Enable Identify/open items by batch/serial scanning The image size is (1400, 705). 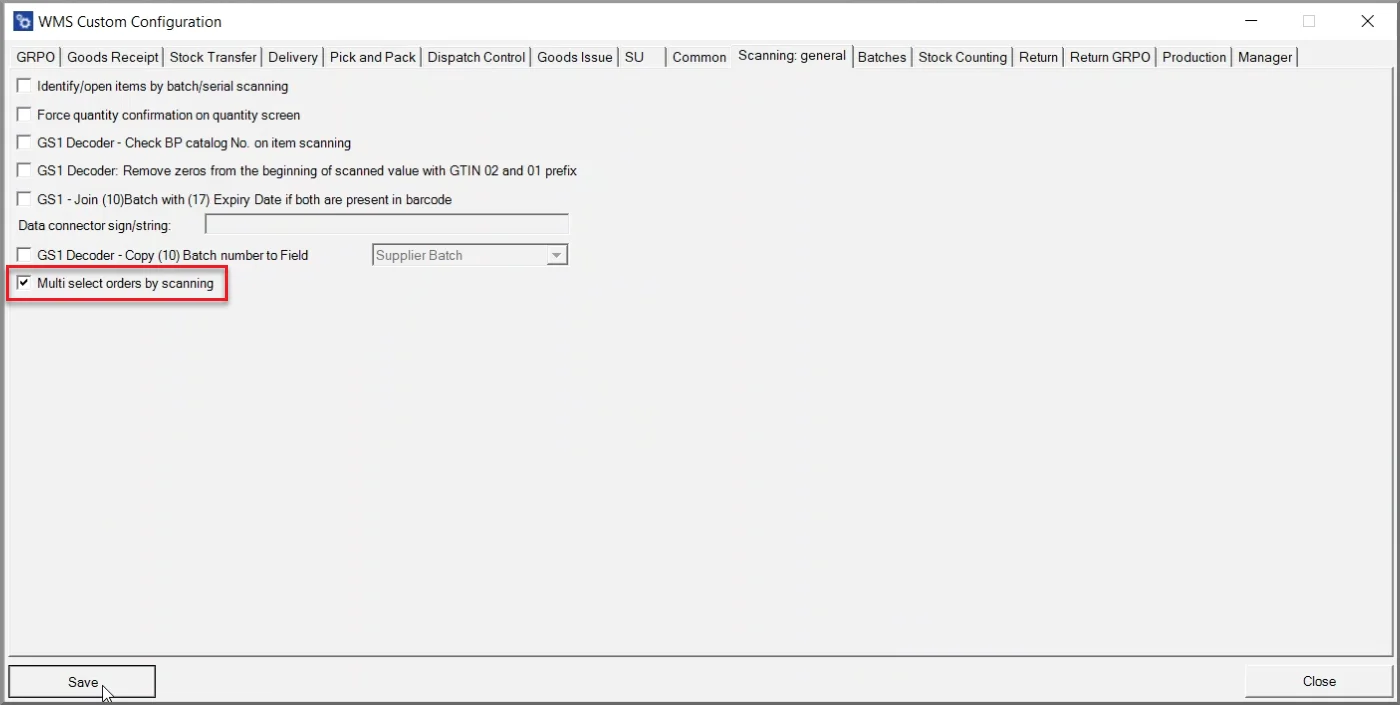tap(24, 86)
